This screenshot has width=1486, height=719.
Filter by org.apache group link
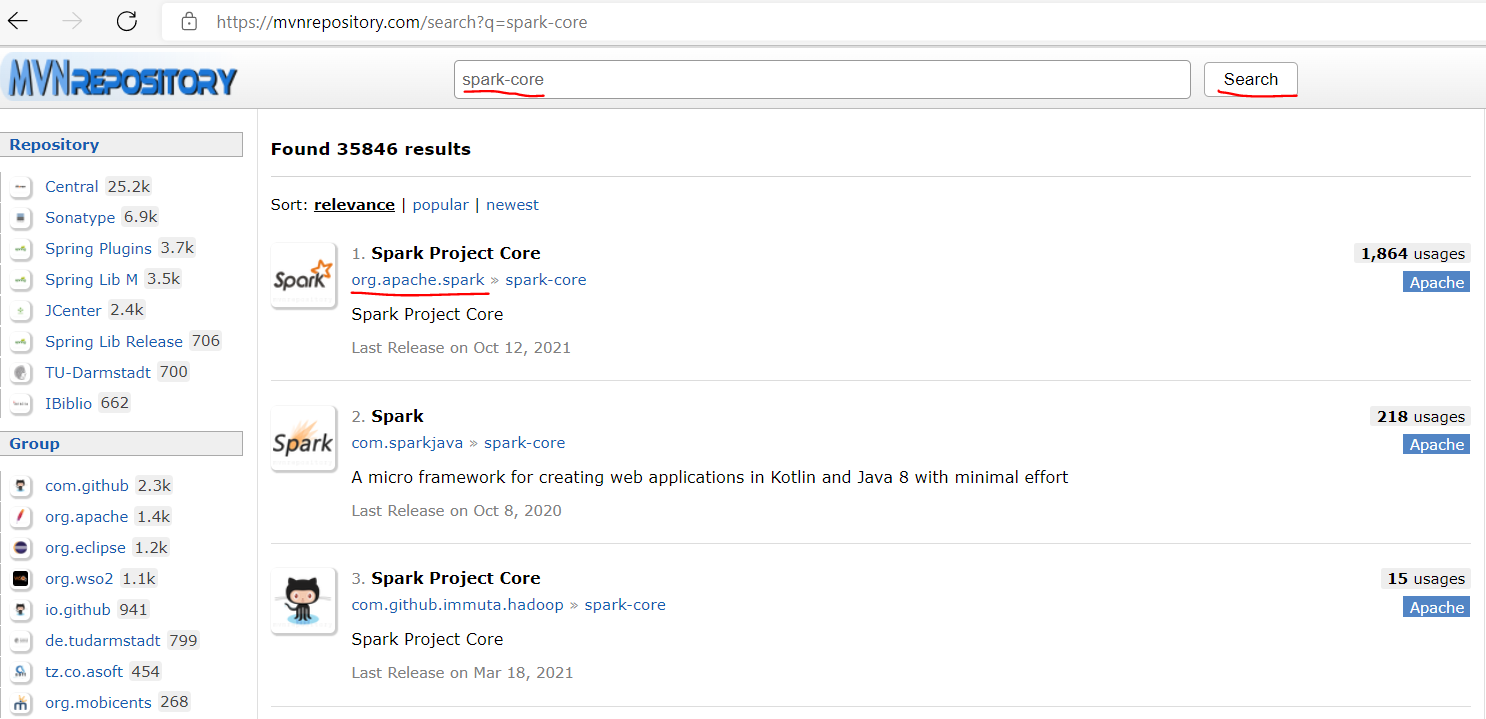pos(87,517)
